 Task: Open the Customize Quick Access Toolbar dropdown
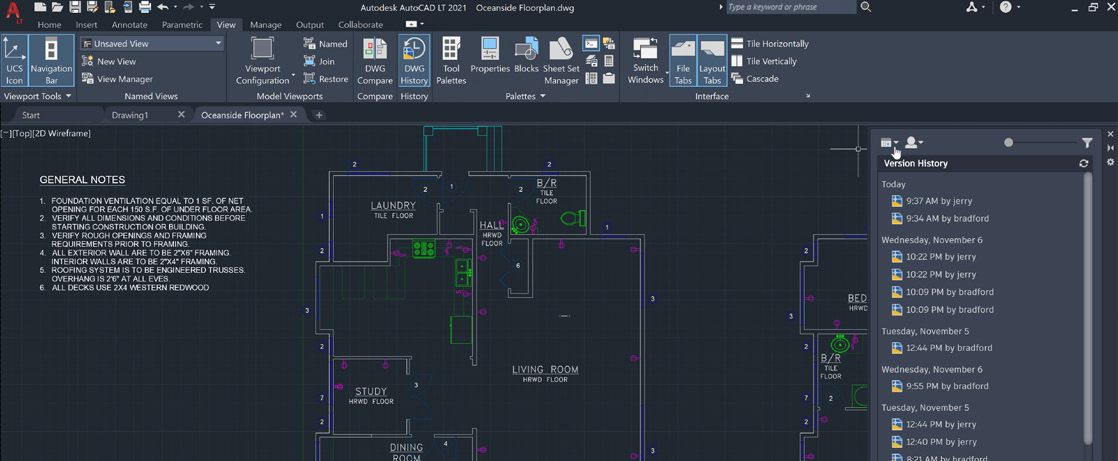(x=212, y=7)
